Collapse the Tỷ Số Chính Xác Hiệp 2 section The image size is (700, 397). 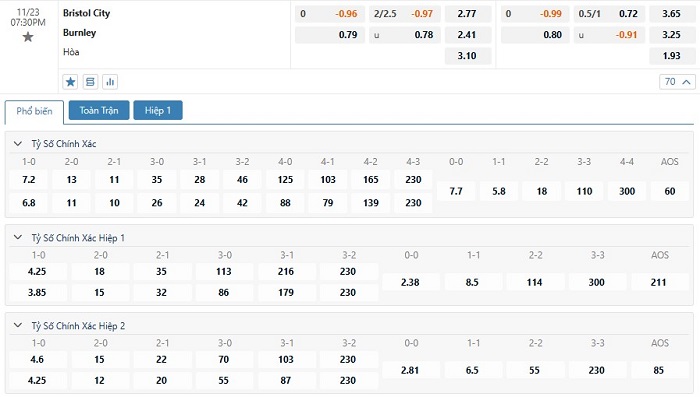click(18, 326)
